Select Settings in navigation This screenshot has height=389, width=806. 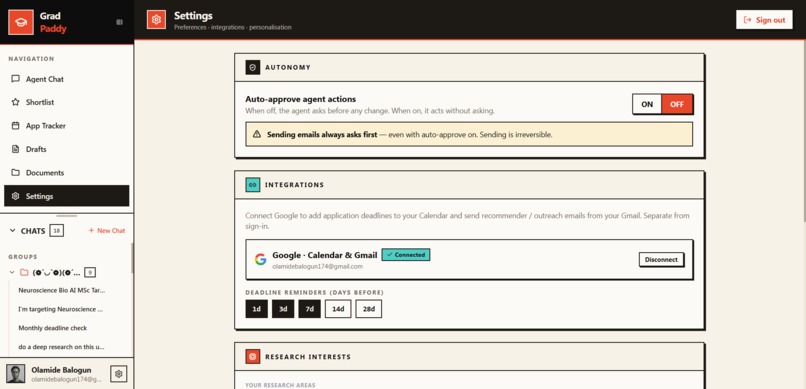tap(67, 196)
